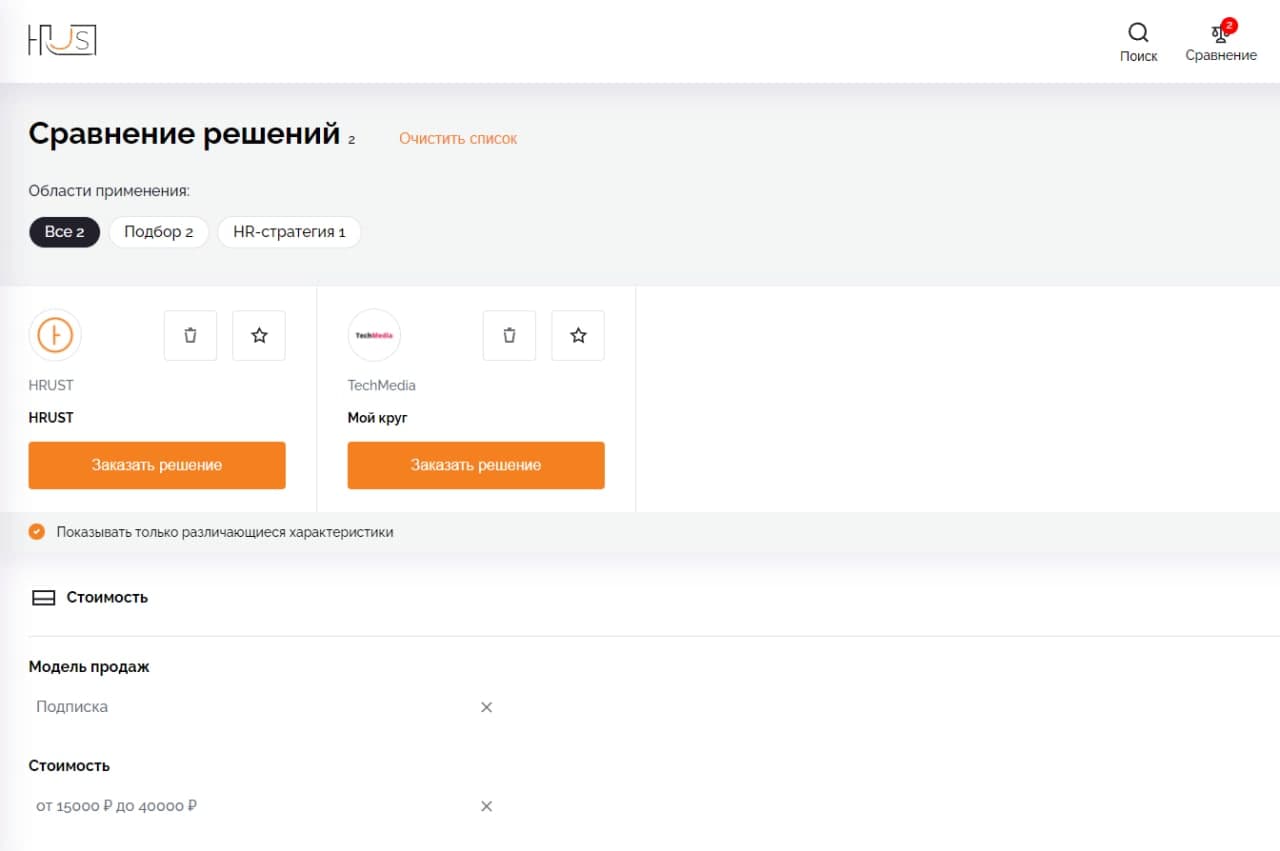Select the HR-стратегия 1 filter chip

[x=289, y=232]
